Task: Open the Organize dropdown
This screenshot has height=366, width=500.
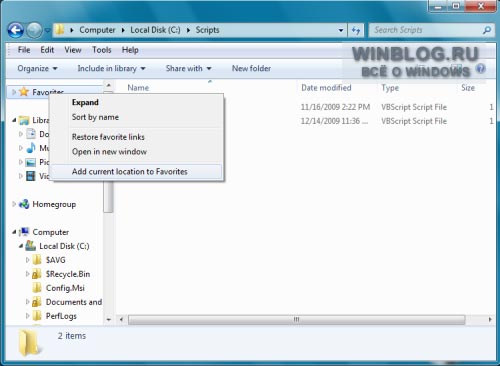Action: [37, 69]
